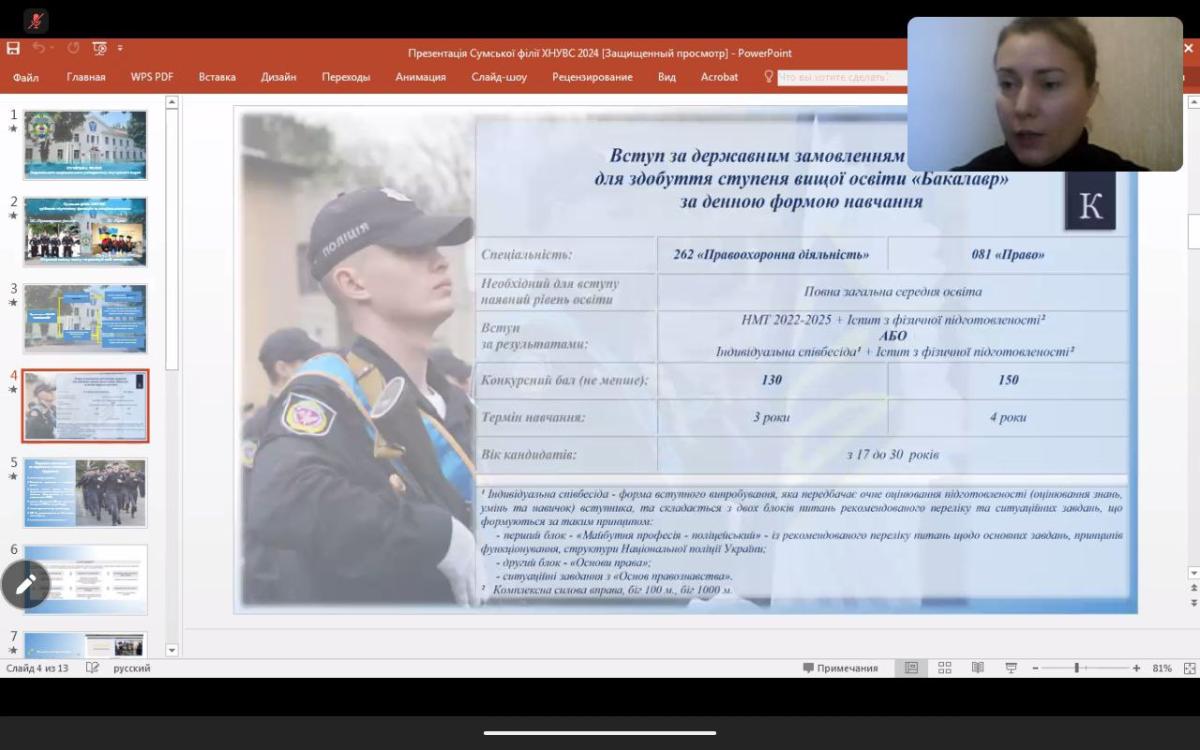Click the competitive score '130' cell

pyautogui.click(x=771, y=380)
